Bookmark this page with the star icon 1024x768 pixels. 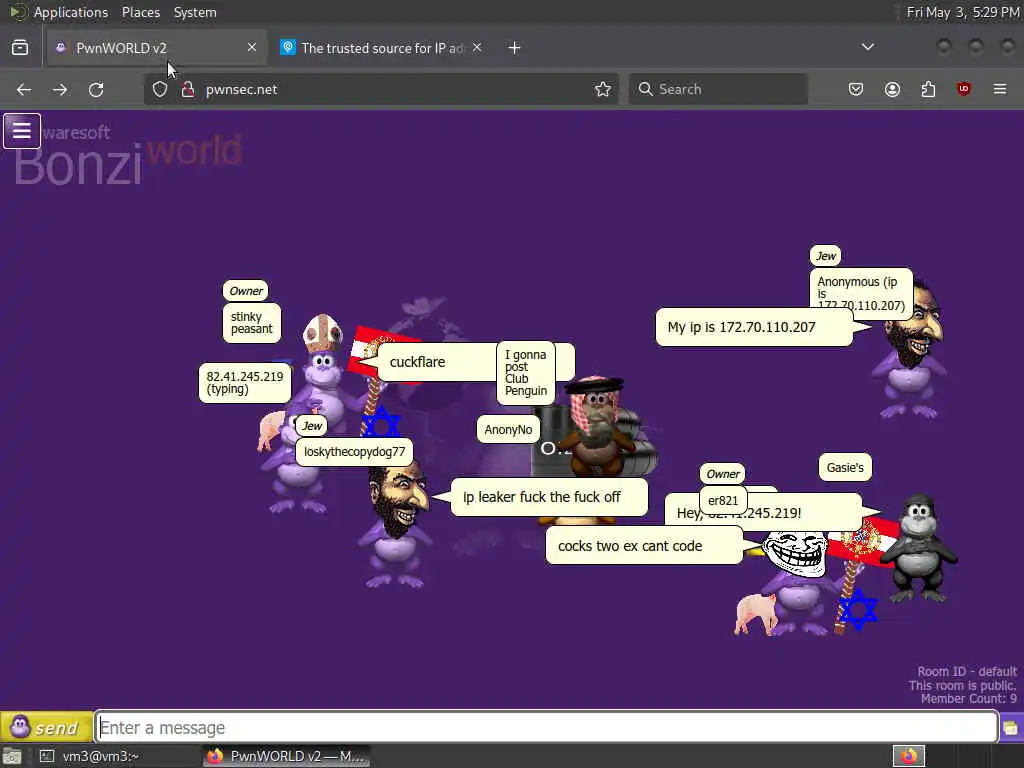click(x=603, y=89)
